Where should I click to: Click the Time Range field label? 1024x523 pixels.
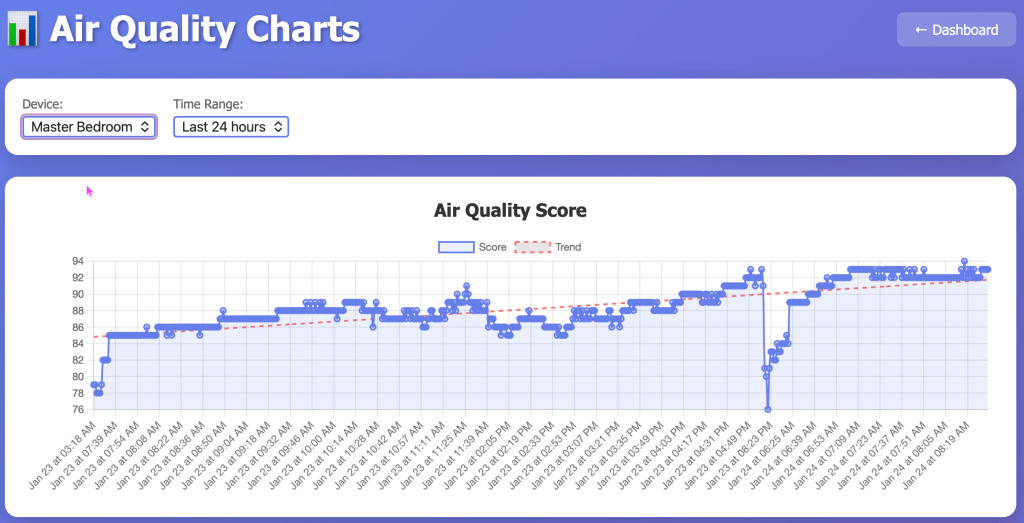208,104
